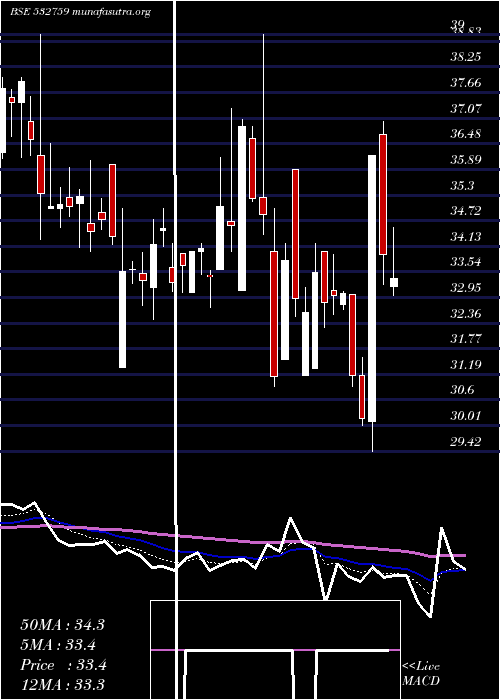
Task: Click the '<<Live MACD' label
Action: [x=421, y=673]
